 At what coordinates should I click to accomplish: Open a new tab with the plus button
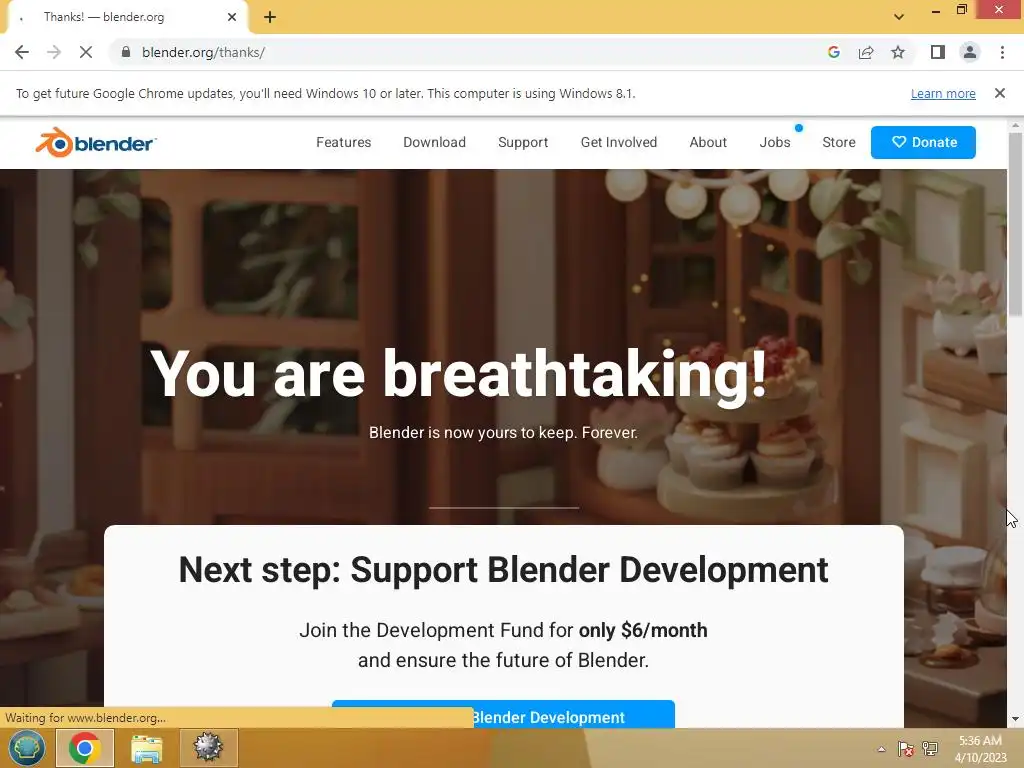[270, 17]
